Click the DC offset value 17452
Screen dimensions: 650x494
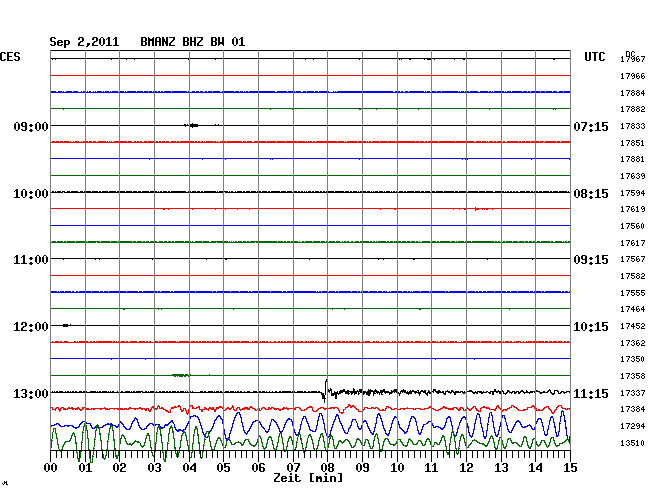(633, 326)
